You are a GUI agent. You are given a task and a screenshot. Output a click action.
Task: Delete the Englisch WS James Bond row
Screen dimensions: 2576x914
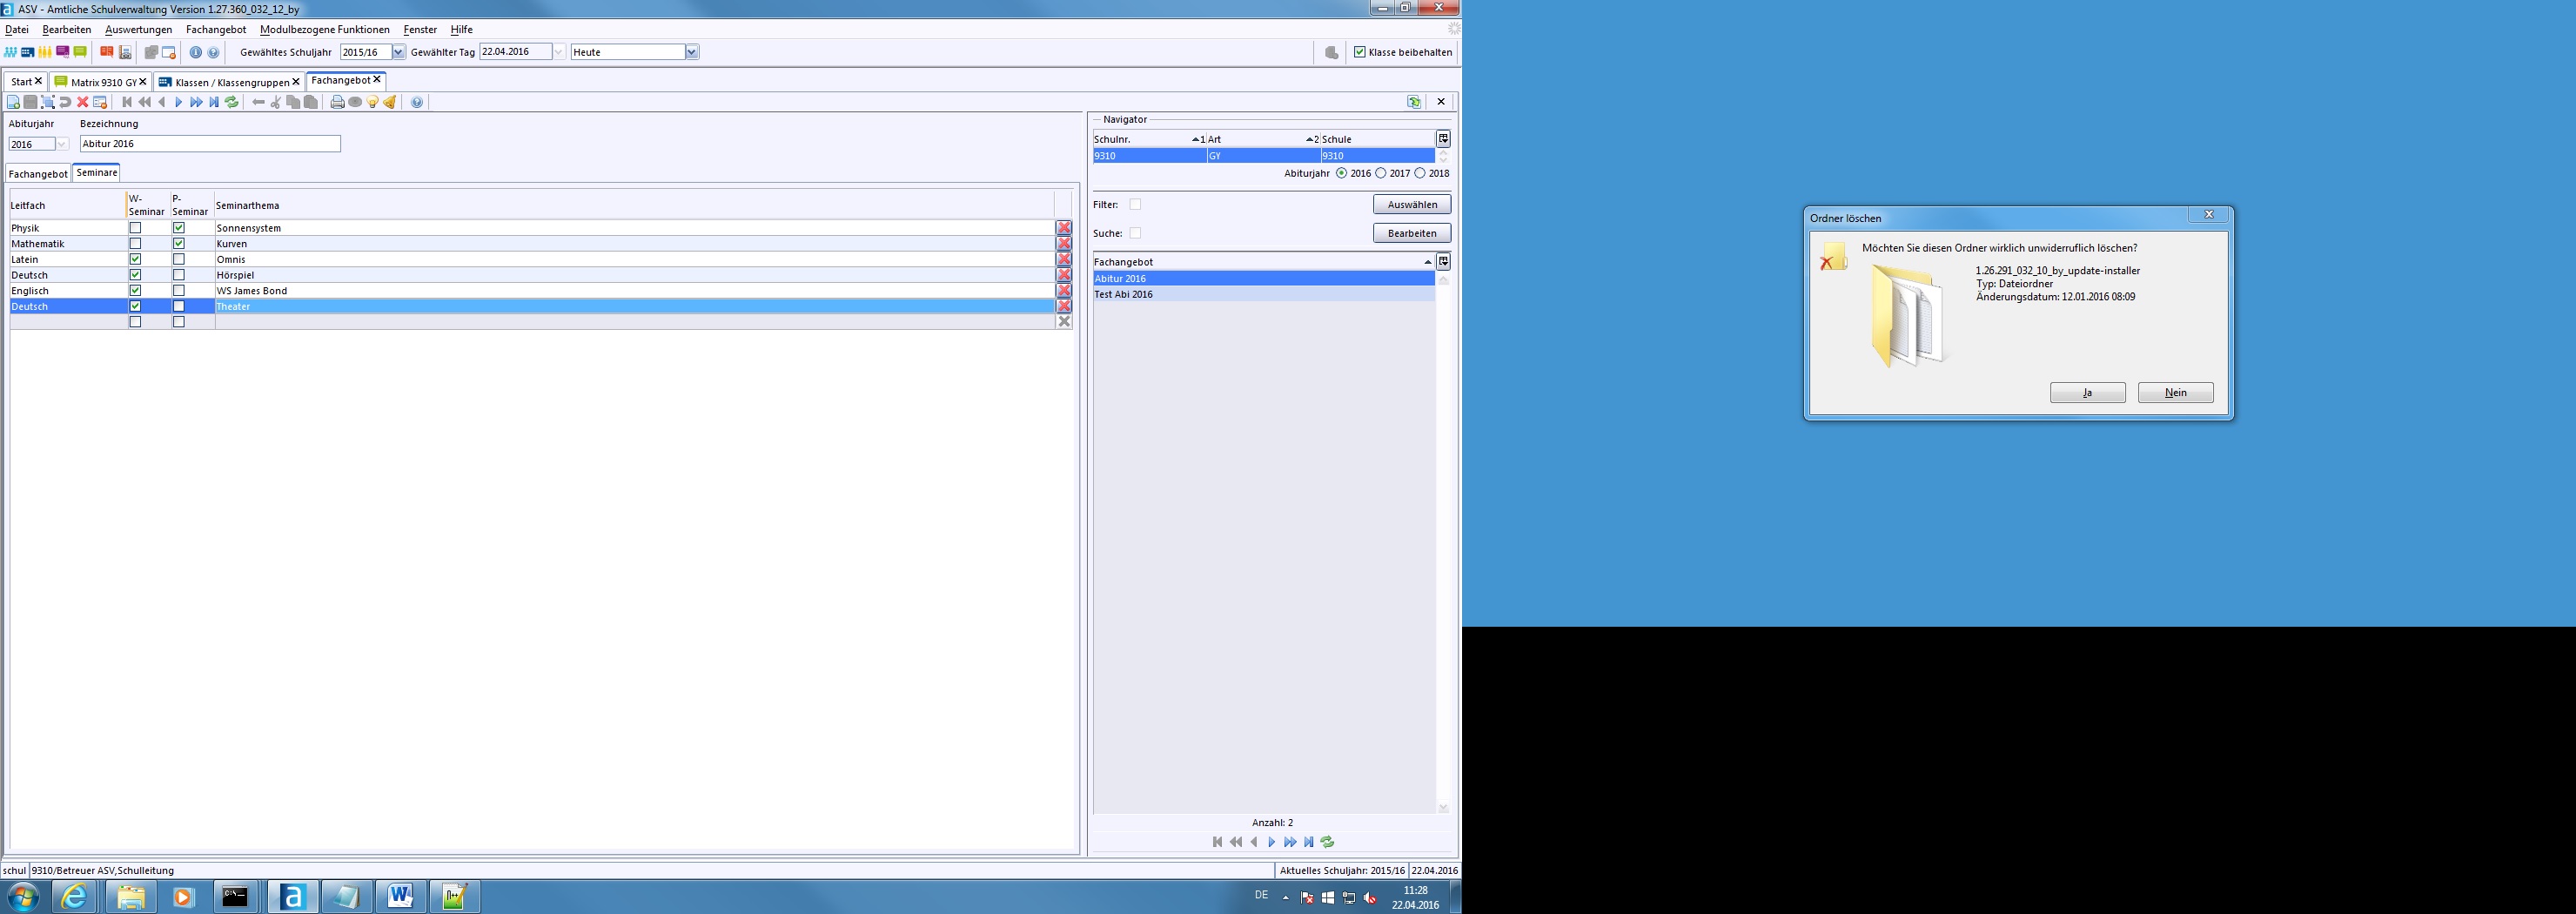pos(1064,290)
